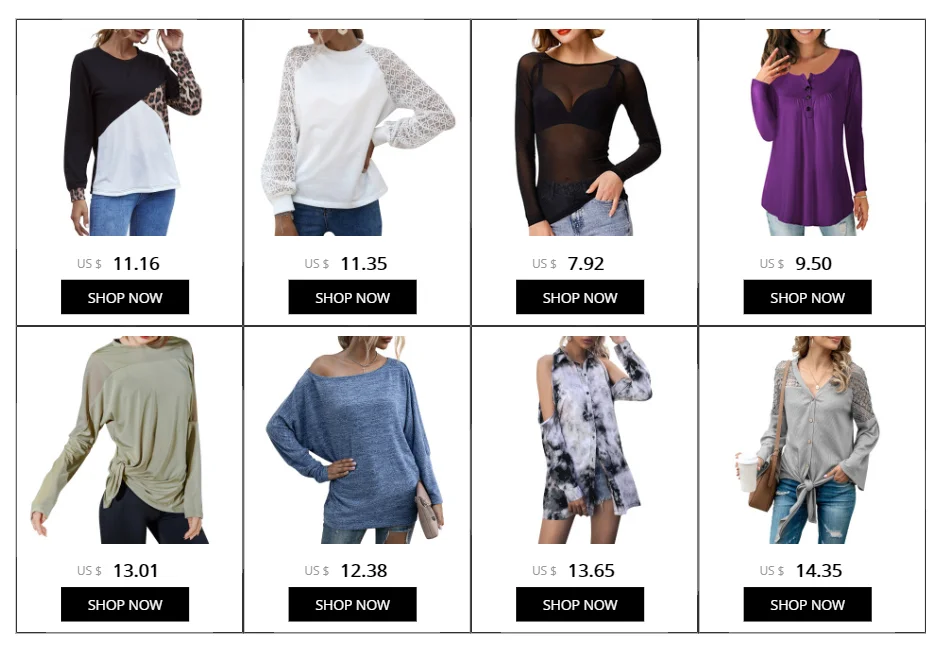Click SHOP NOW under the 12.38 item
943x659 pixels.
pyautogui.click(x=352, y=604)
